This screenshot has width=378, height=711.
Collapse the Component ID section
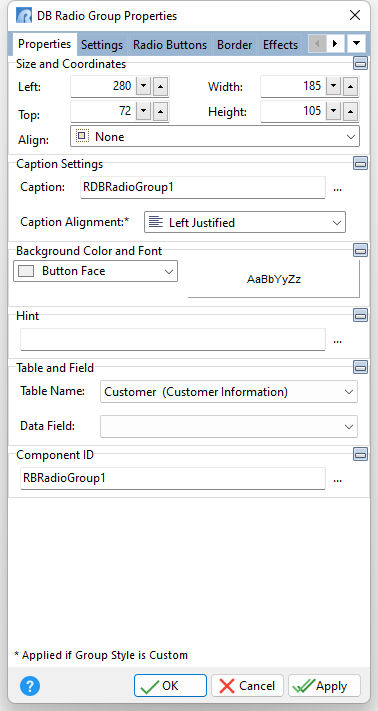pyautogui.click(x=360, y=454)
